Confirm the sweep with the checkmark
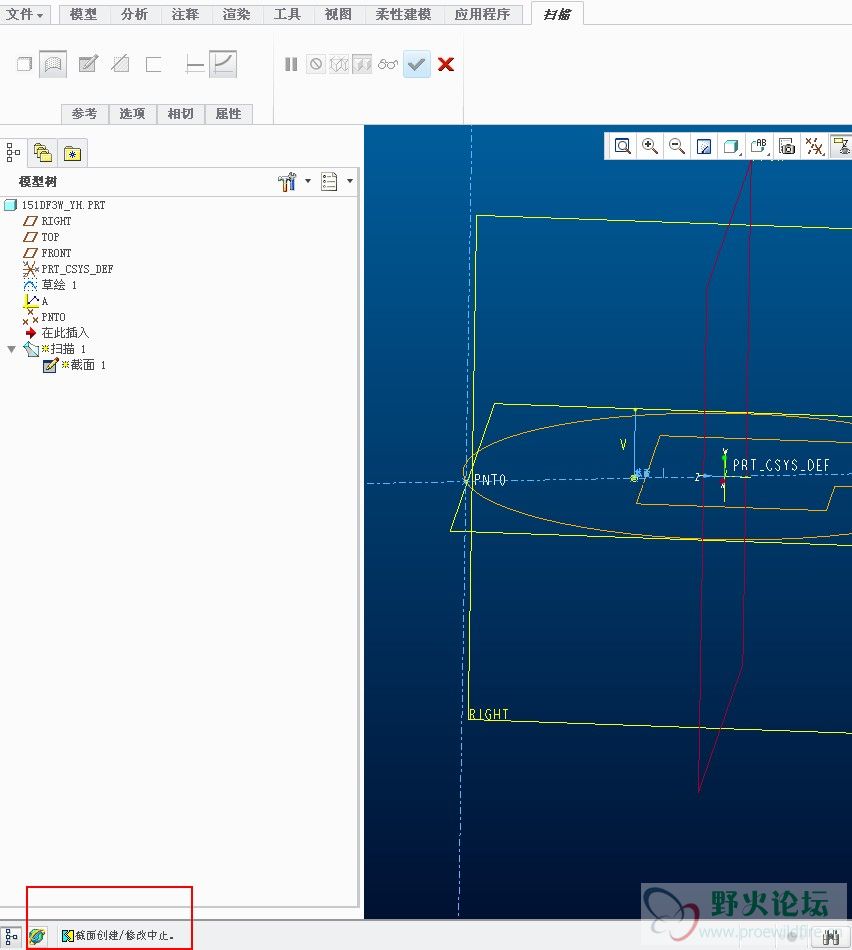Image resolution: width=852 pixels, height=950 pixels. tap(417, 64)
